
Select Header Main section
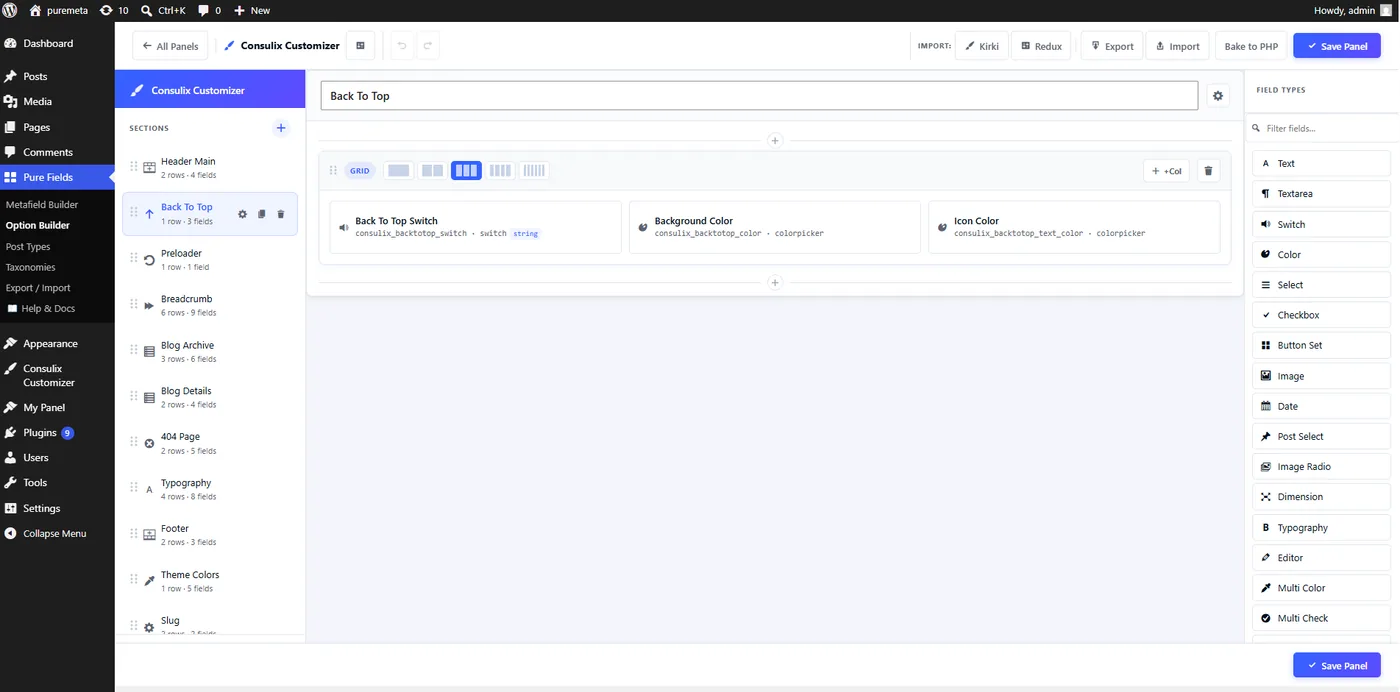point(210,167)
